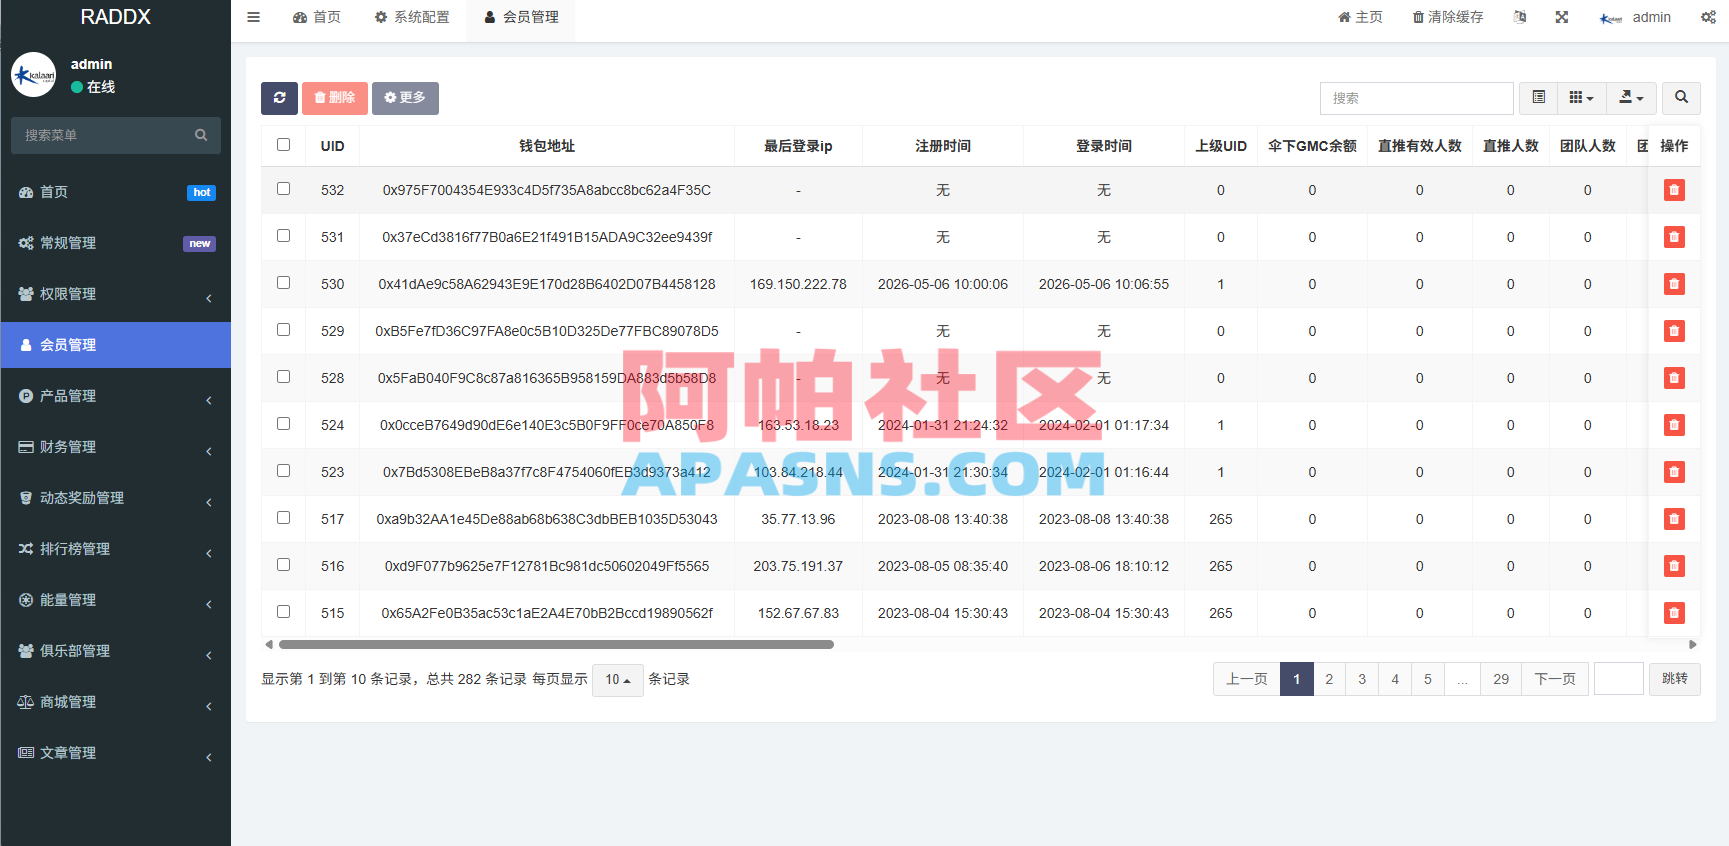
Task: Focus the table 搜索 input field
Action: (1416, 98)
